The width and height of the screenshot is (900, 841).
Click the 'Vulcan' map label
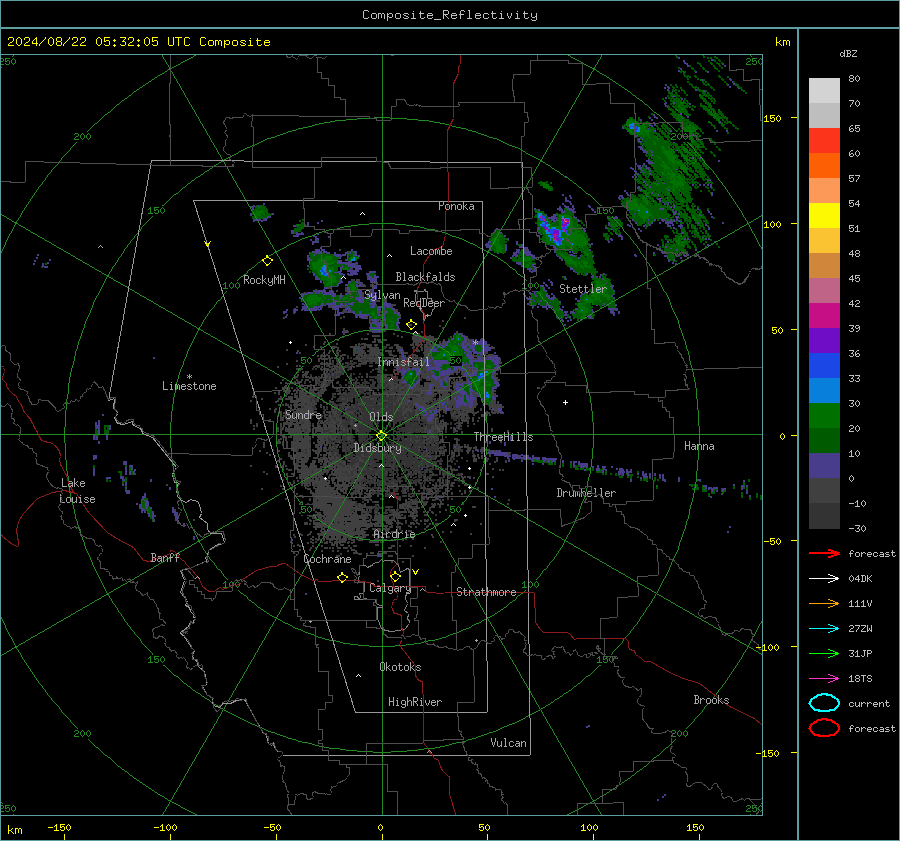pos(508,743)
